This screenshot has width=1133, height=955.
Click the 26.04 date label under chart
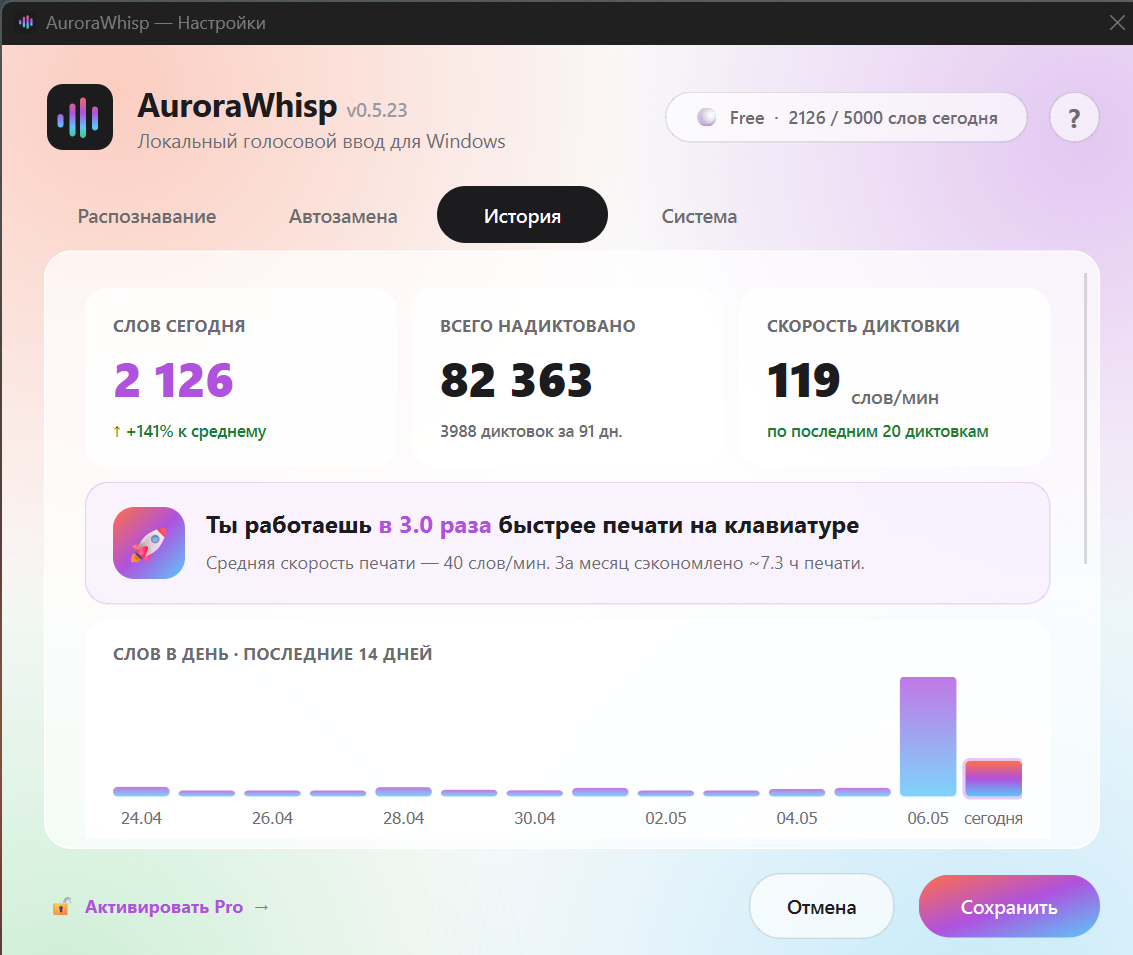272,818
